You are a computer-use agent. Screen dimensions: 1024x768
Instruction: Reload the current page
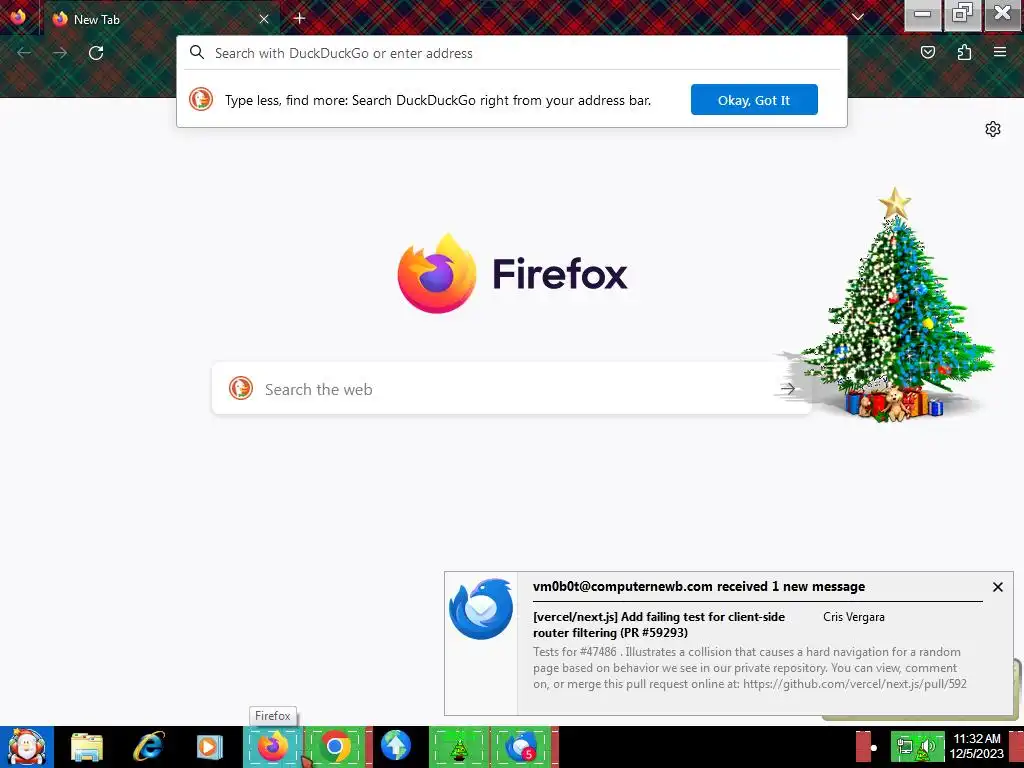pos(96,53)
